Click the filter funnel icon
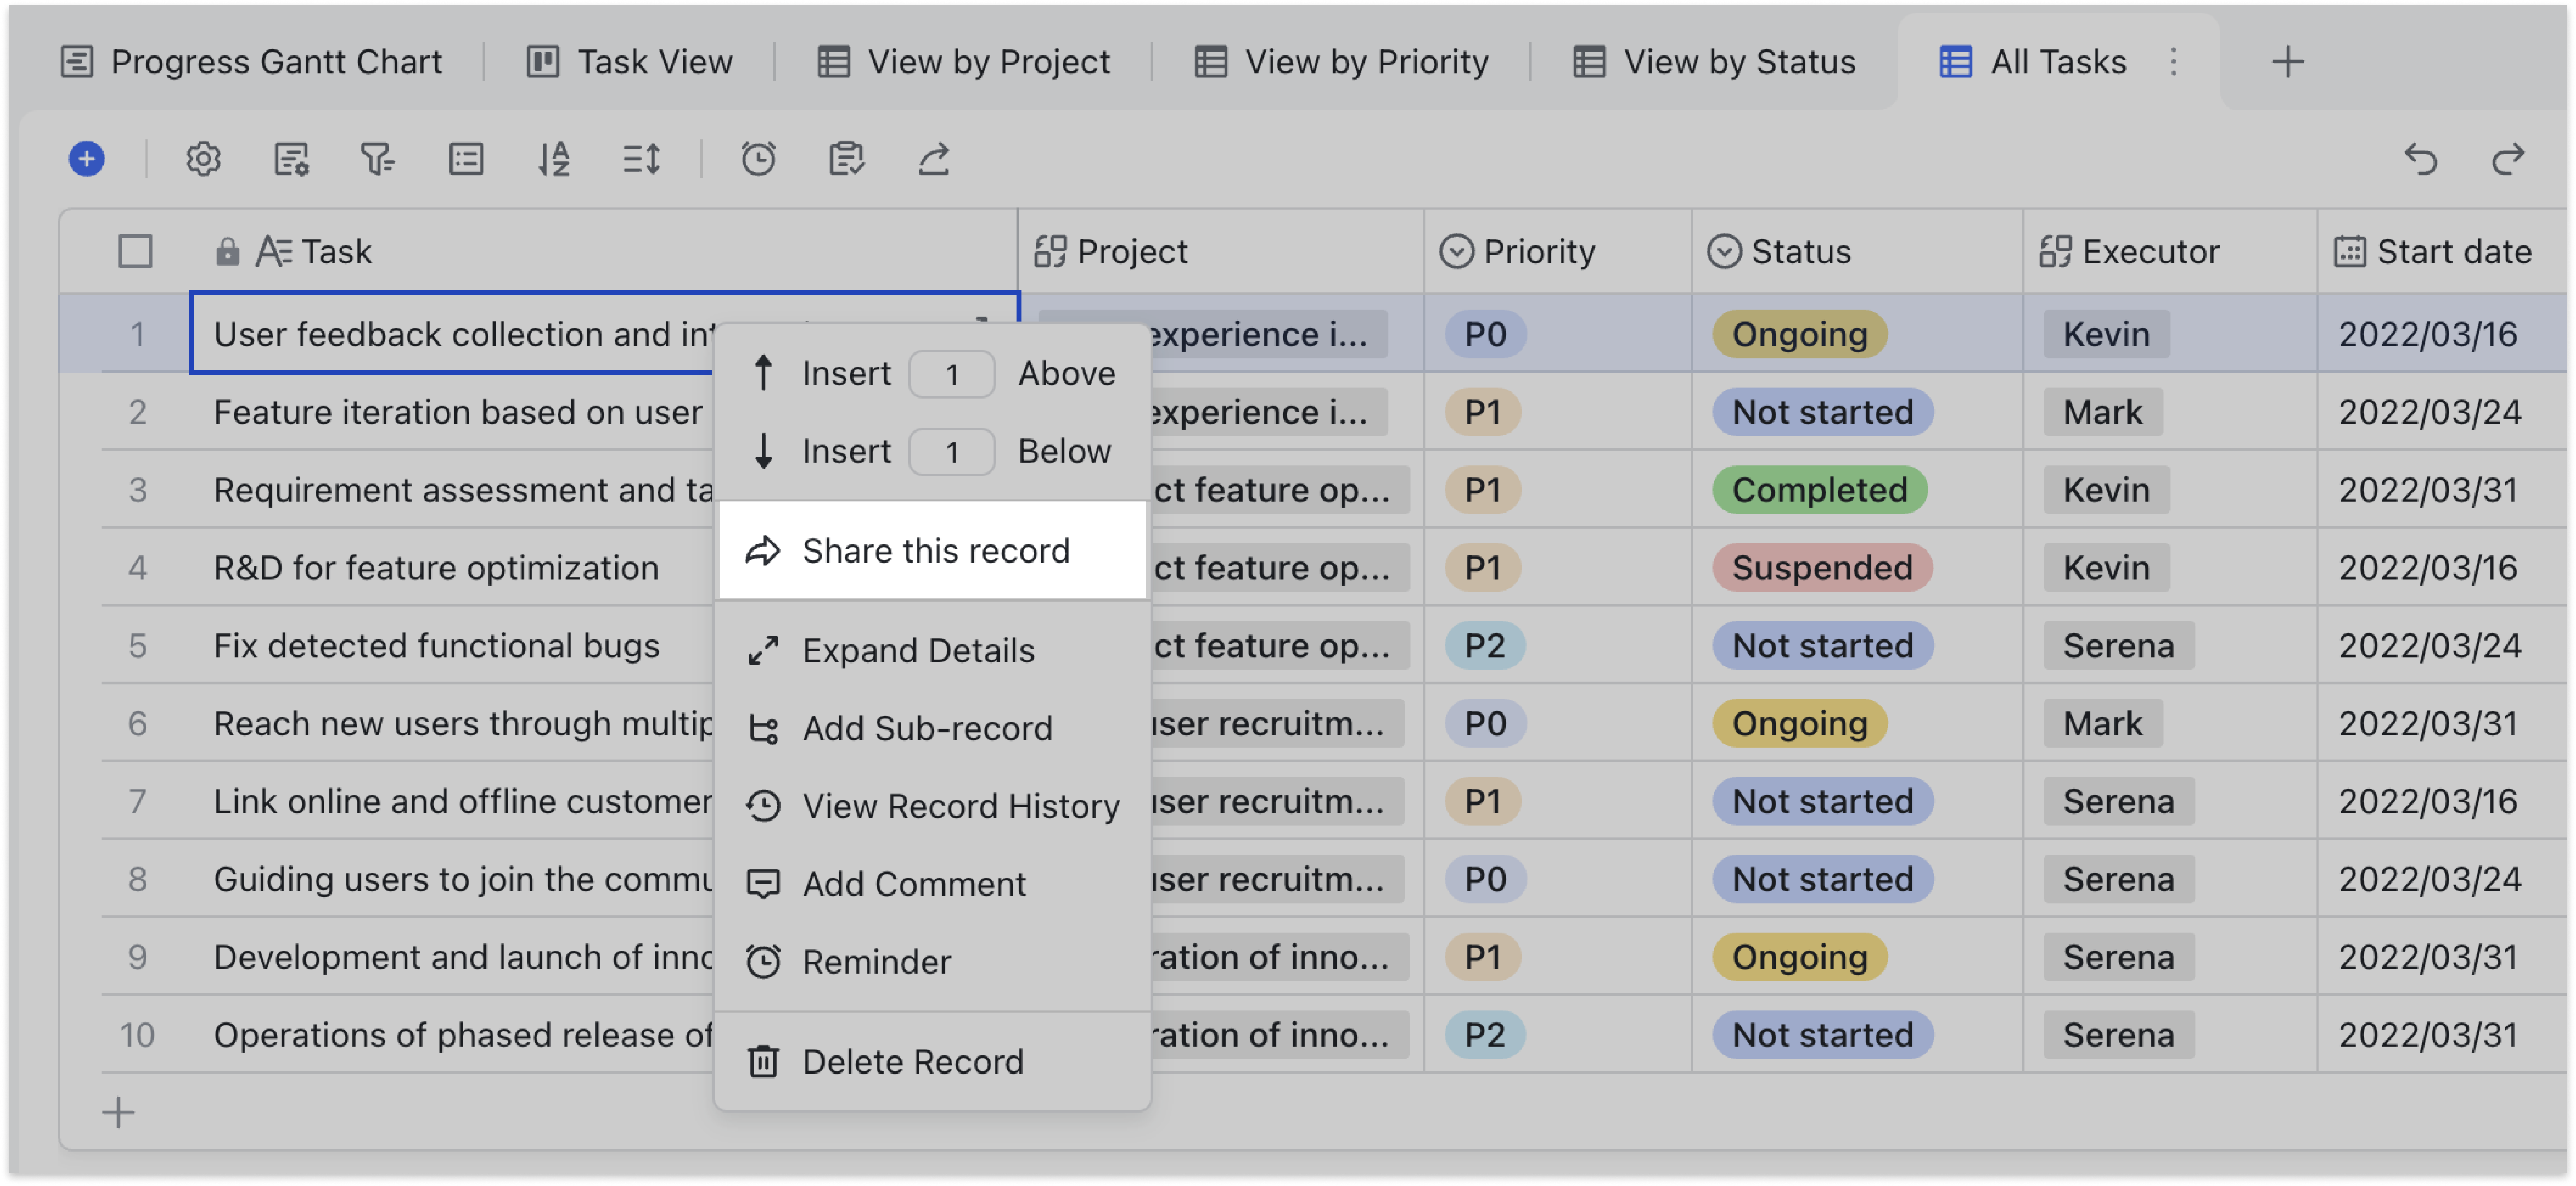The image size is (2576, 1186). (x=377, y=159)
